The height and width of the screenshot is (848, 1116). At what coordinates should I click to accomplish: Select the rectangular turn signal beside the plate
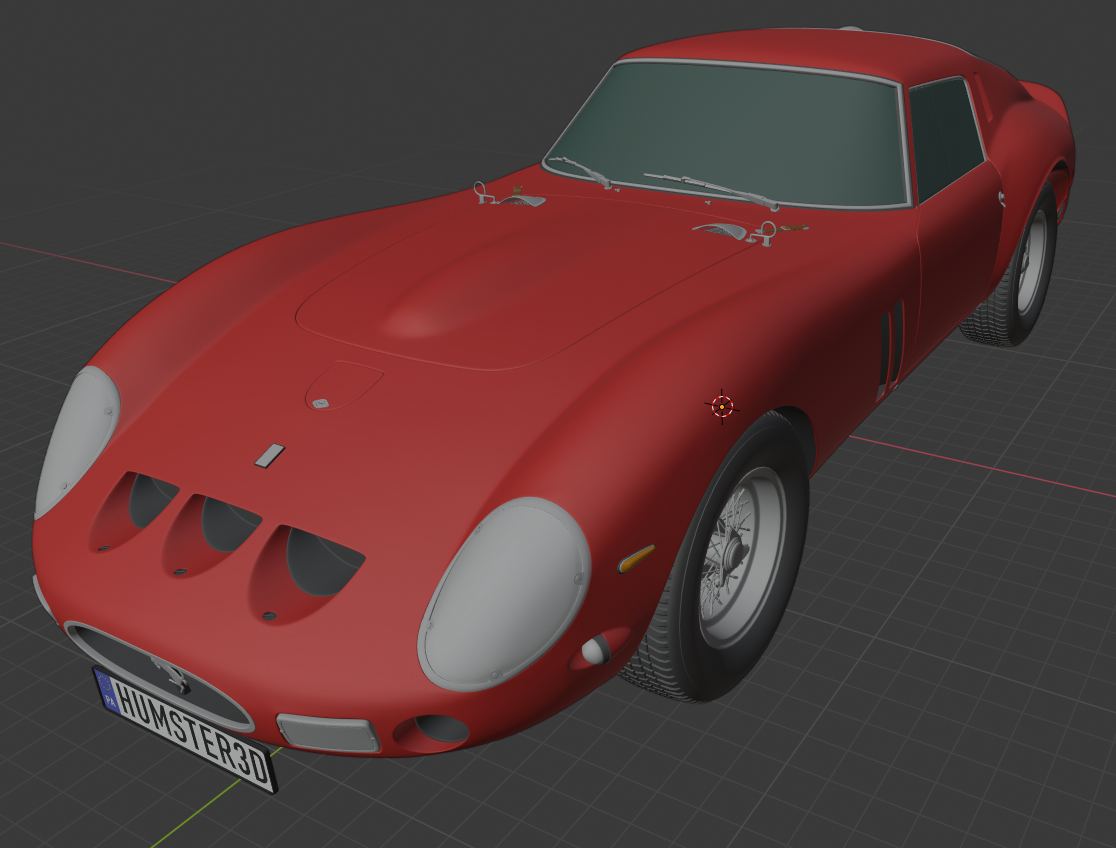pos(328,733)
